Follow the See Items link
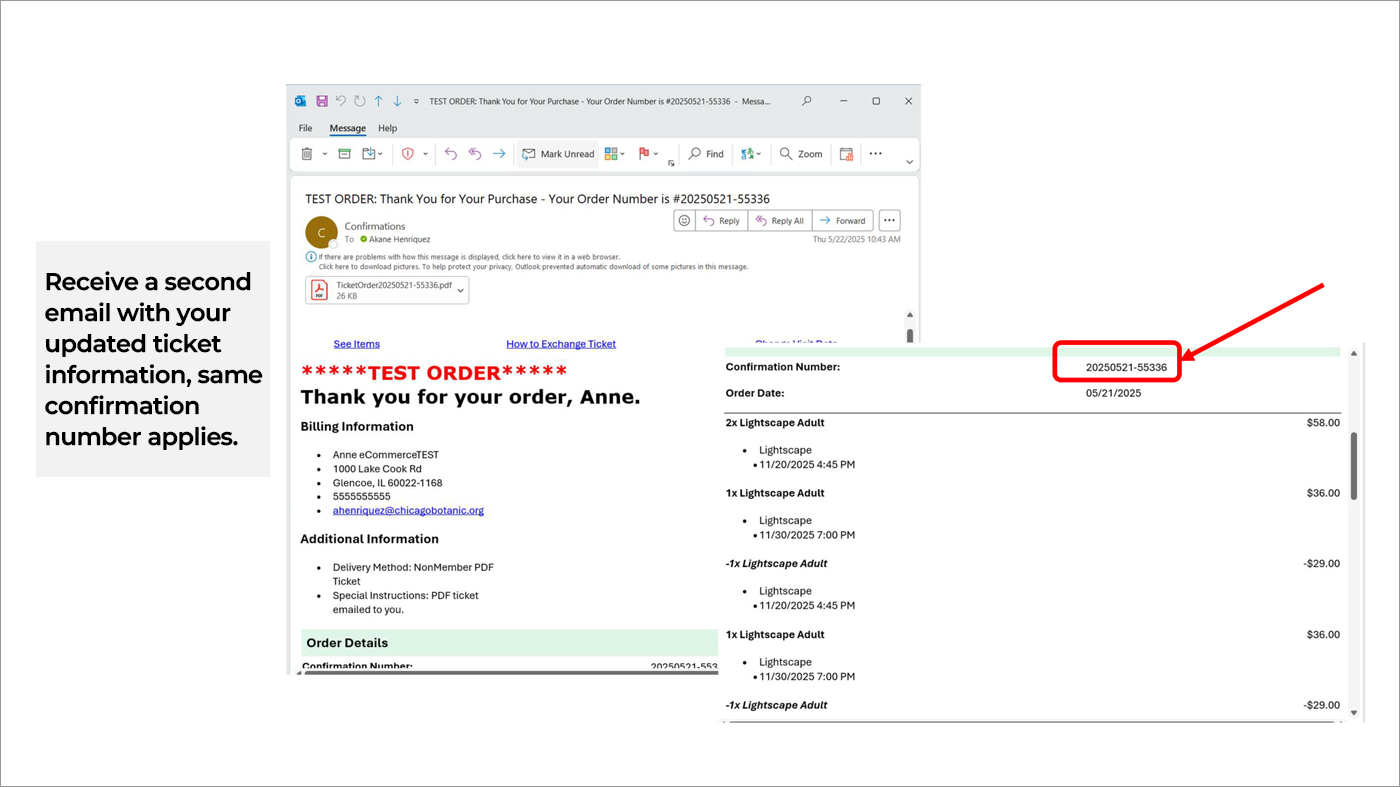 [x=357, y=344]
